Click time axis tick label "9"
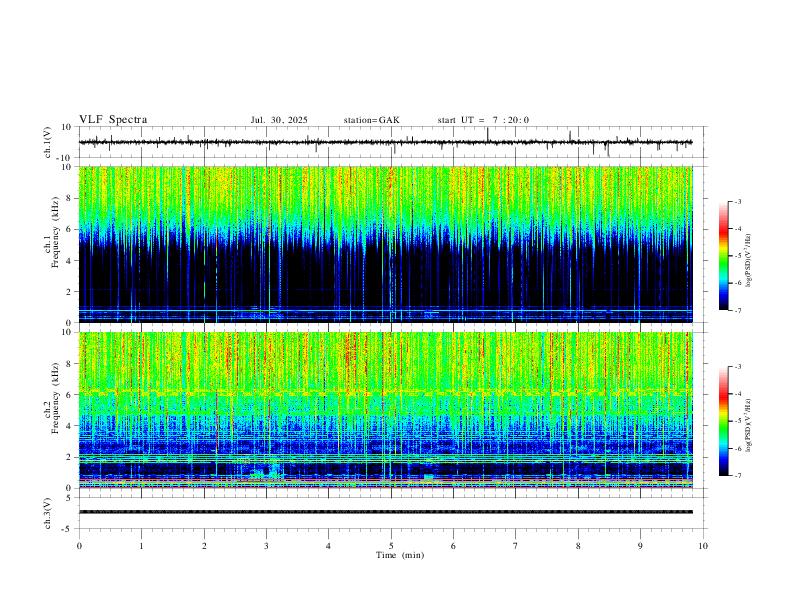This screenshot has width=792, height=612. coord(640,546)
